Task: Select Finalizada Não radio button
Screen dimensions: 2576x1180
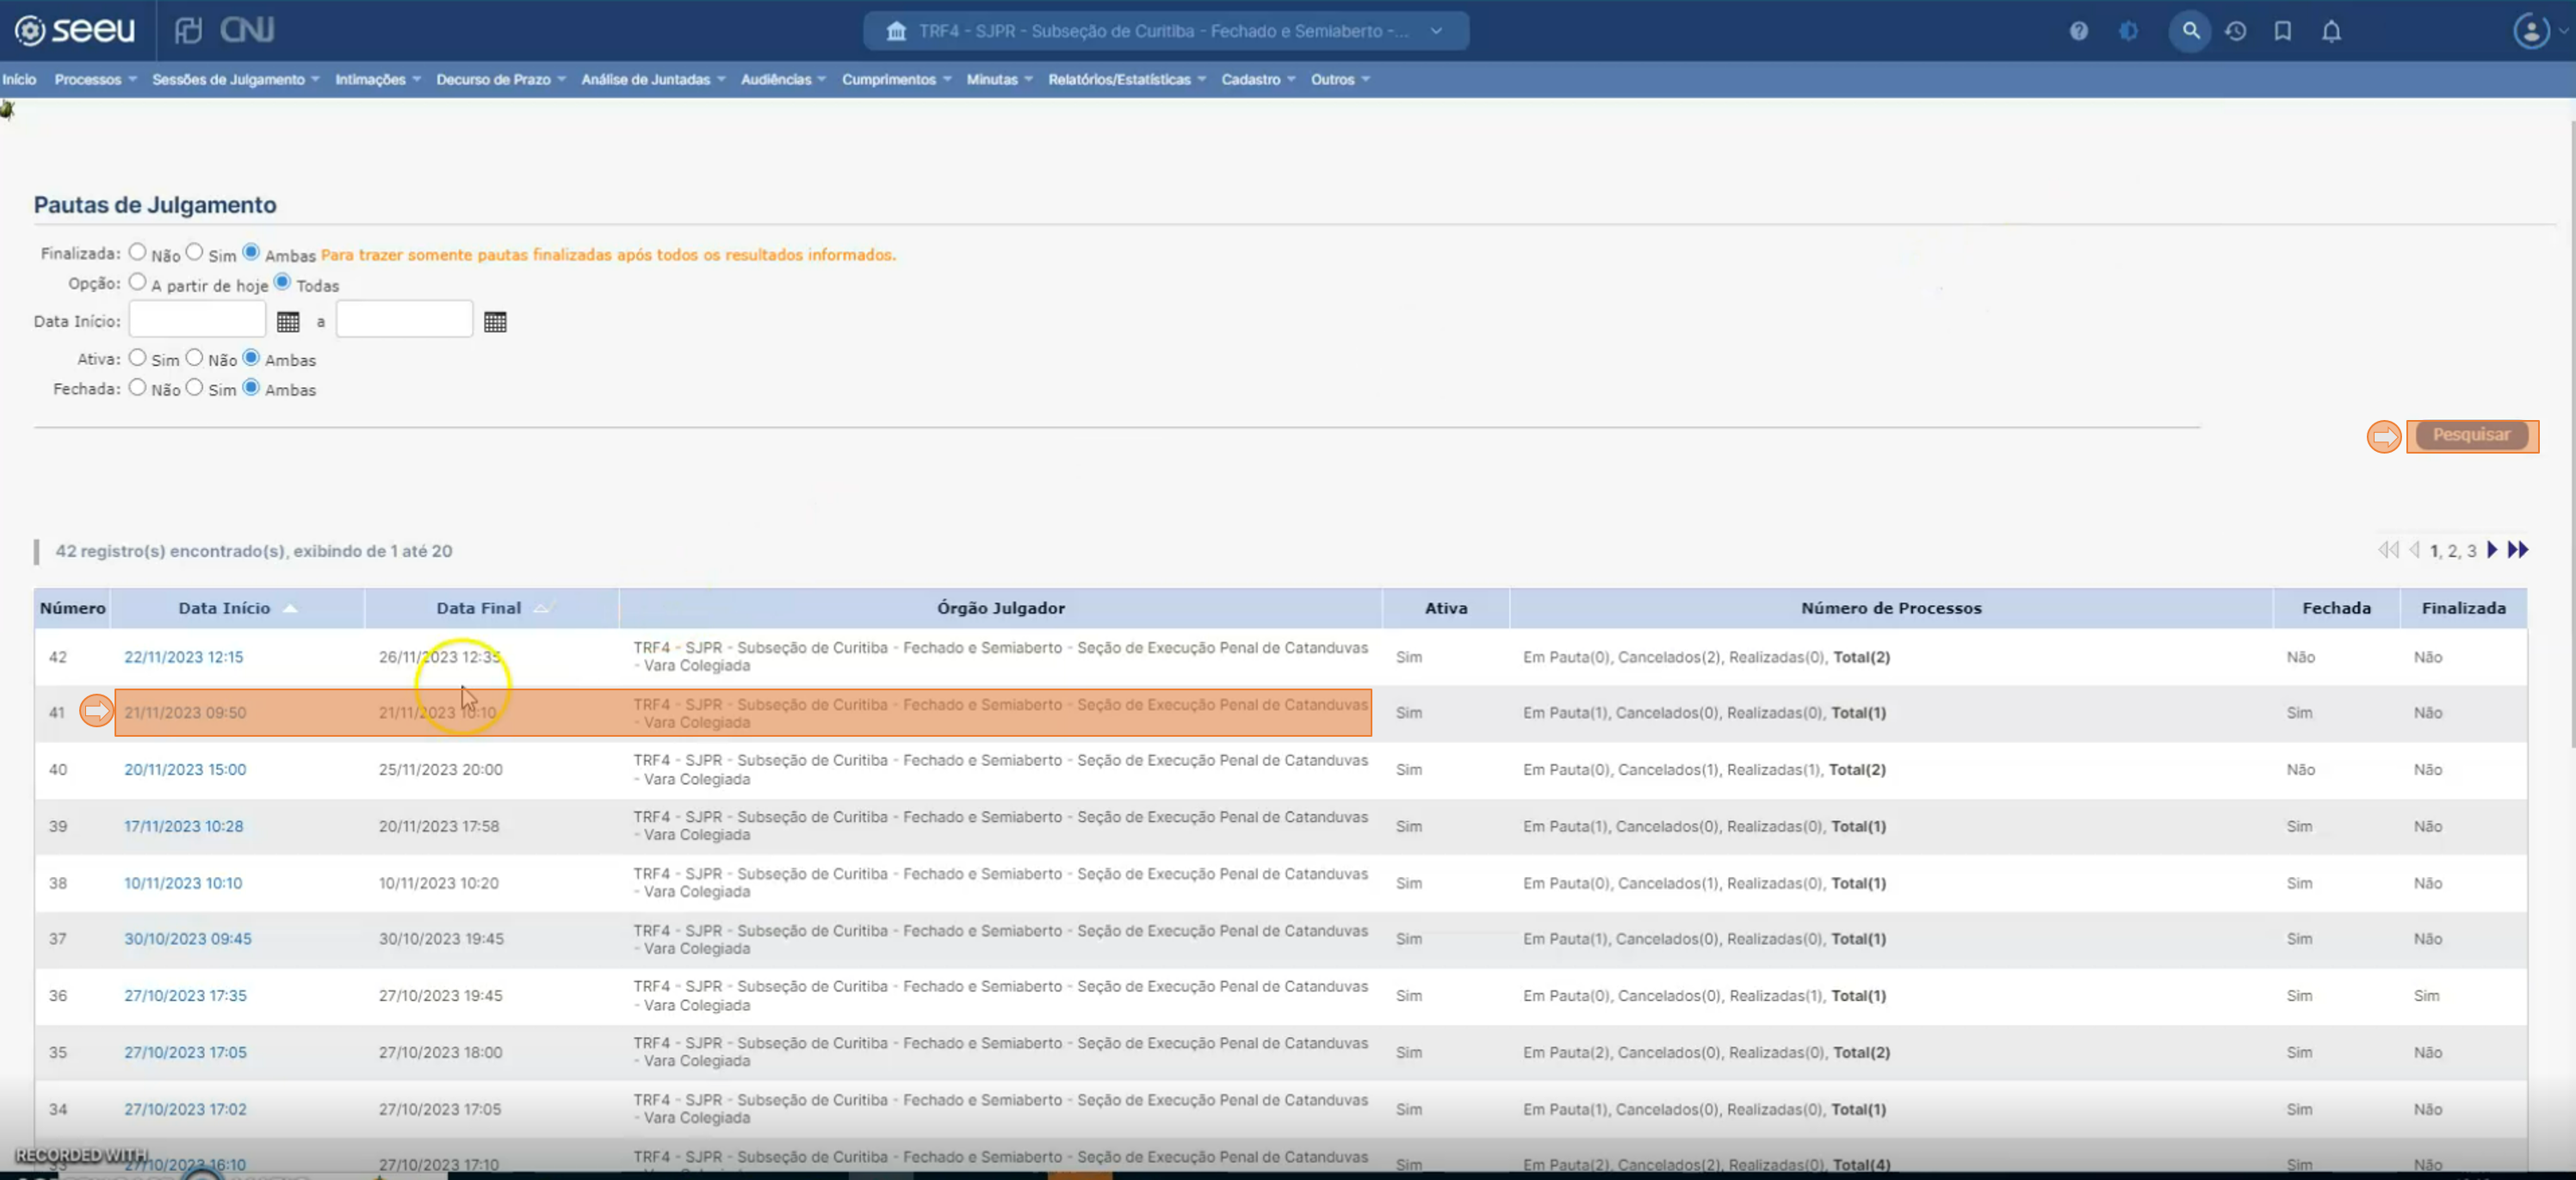Action: point(137,253)
